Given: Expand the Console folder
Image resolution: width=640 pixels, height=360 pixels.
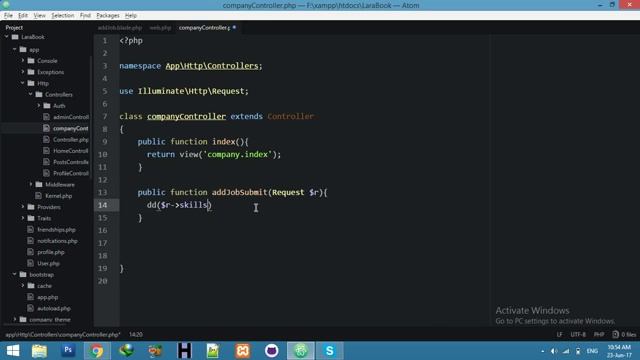Looking at the screenshot, I should click(23, 60).
